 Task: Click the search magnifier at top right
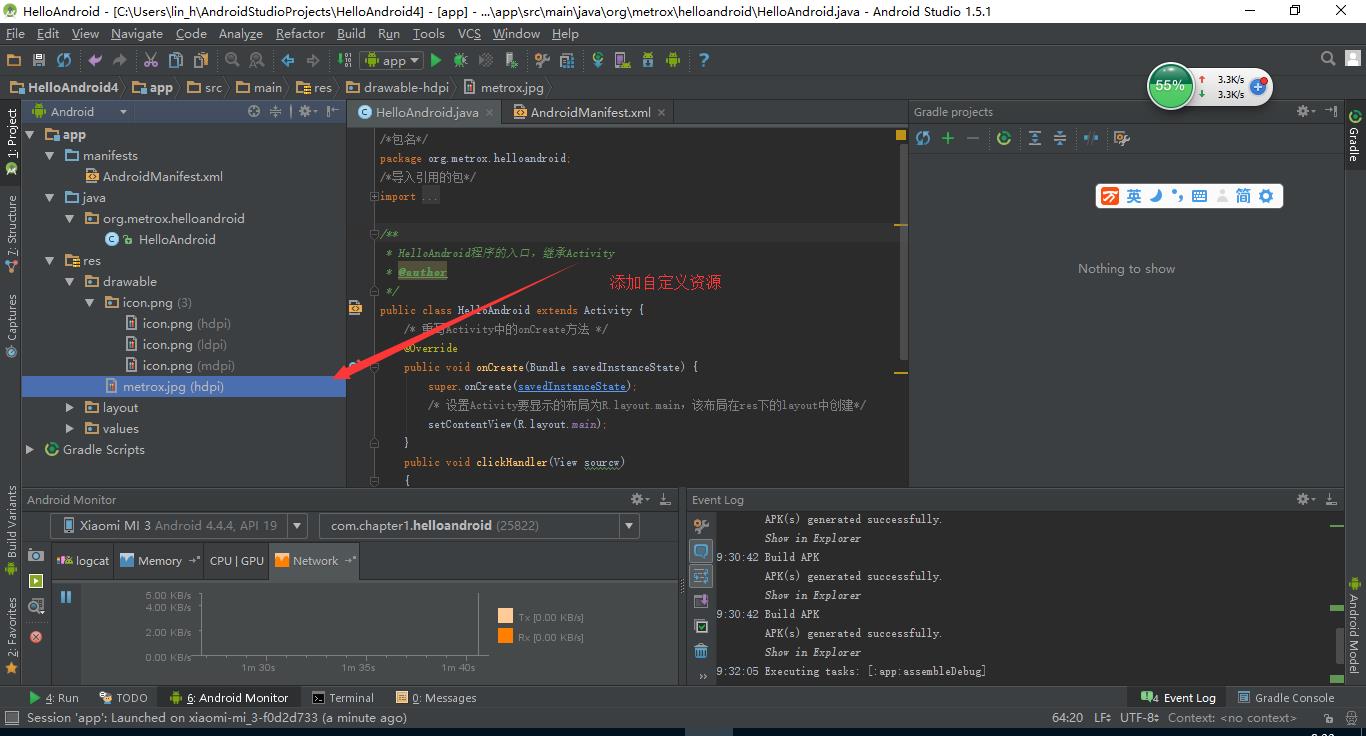point(1329,60)
